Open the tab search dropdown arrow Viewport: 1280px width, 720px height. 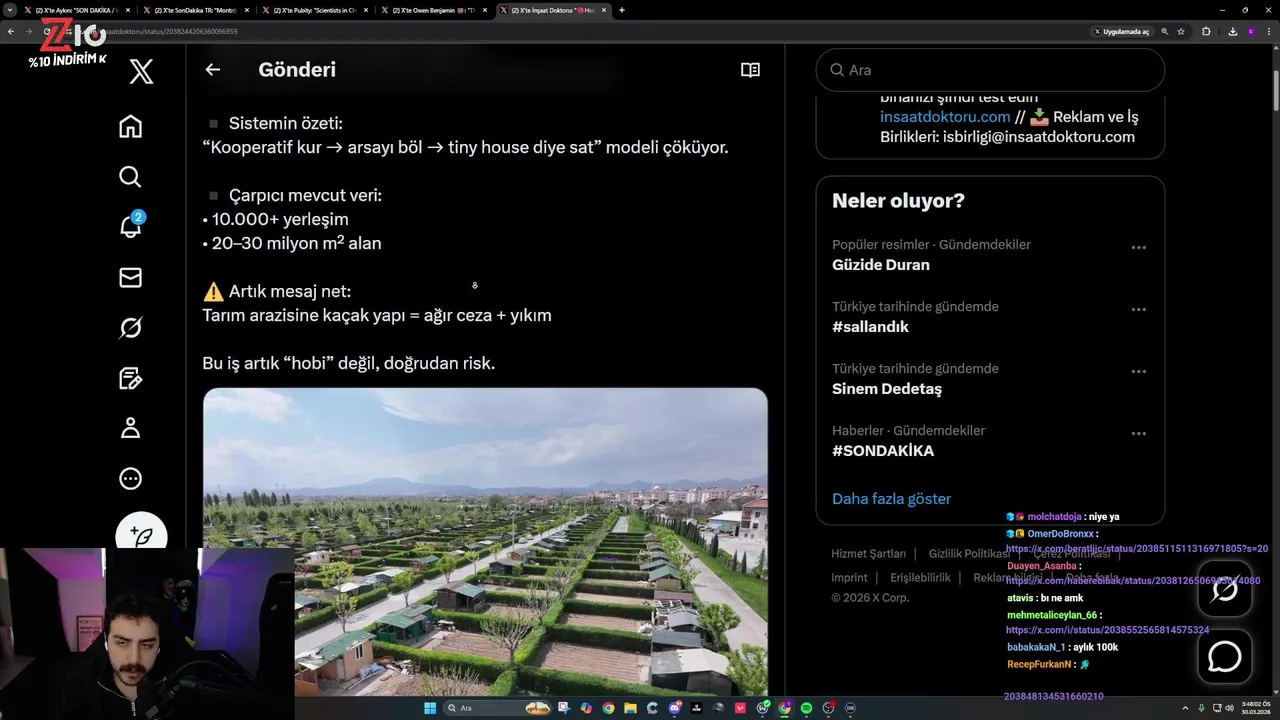point(10,10)
